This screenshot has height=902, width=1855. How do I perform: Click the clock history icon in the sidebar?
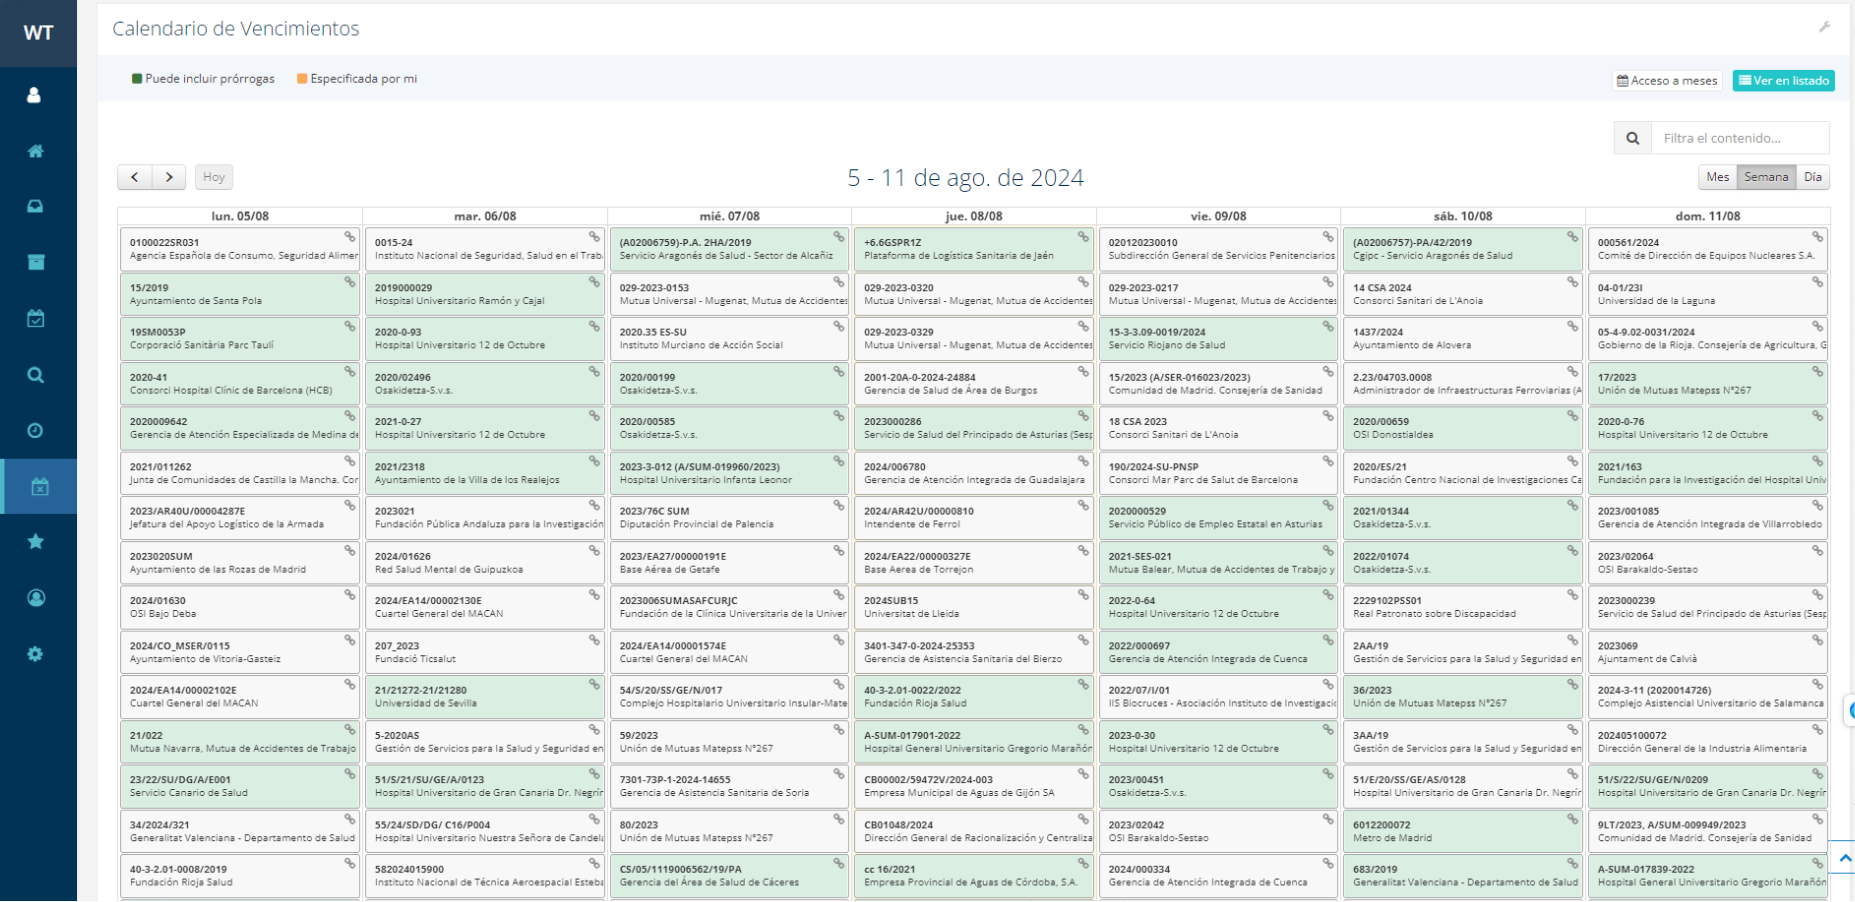click(x=35, y=431)
